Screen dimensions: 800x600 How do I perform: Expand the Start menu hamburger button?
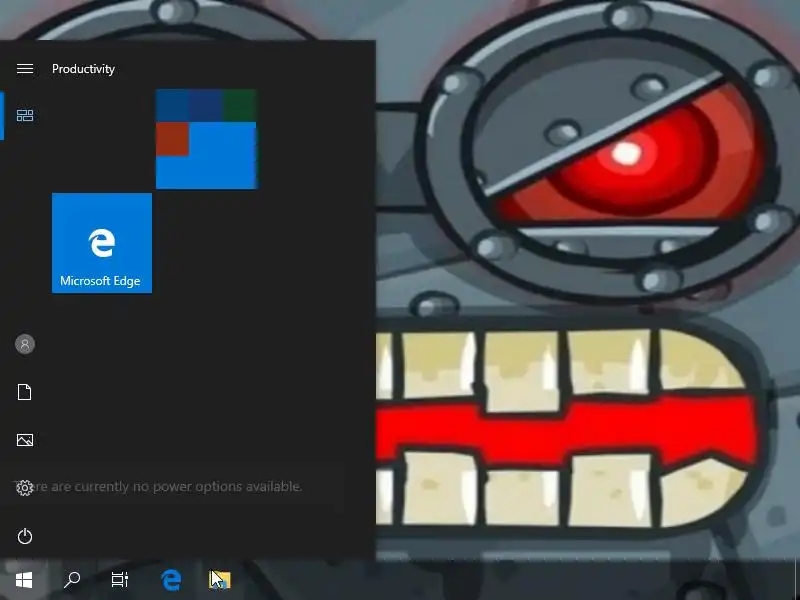tap(24, 68)
